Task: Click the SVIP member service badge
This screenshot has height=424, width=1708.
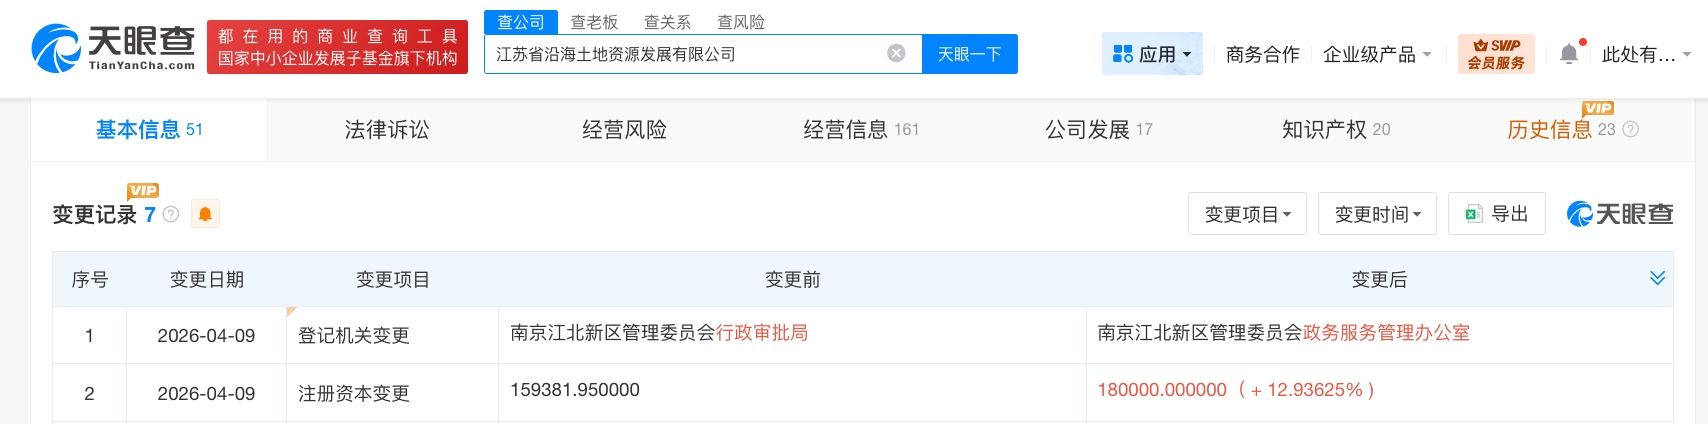Action: pyautogui.click(x=1496, y=54)
